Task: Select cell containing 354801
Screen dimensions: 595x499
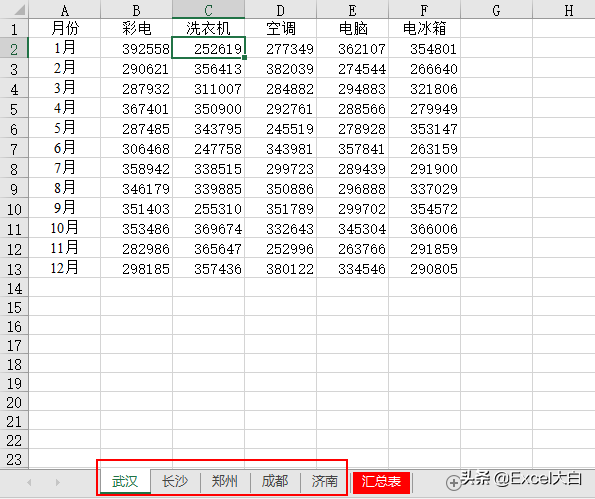Action: coord(424,48)
